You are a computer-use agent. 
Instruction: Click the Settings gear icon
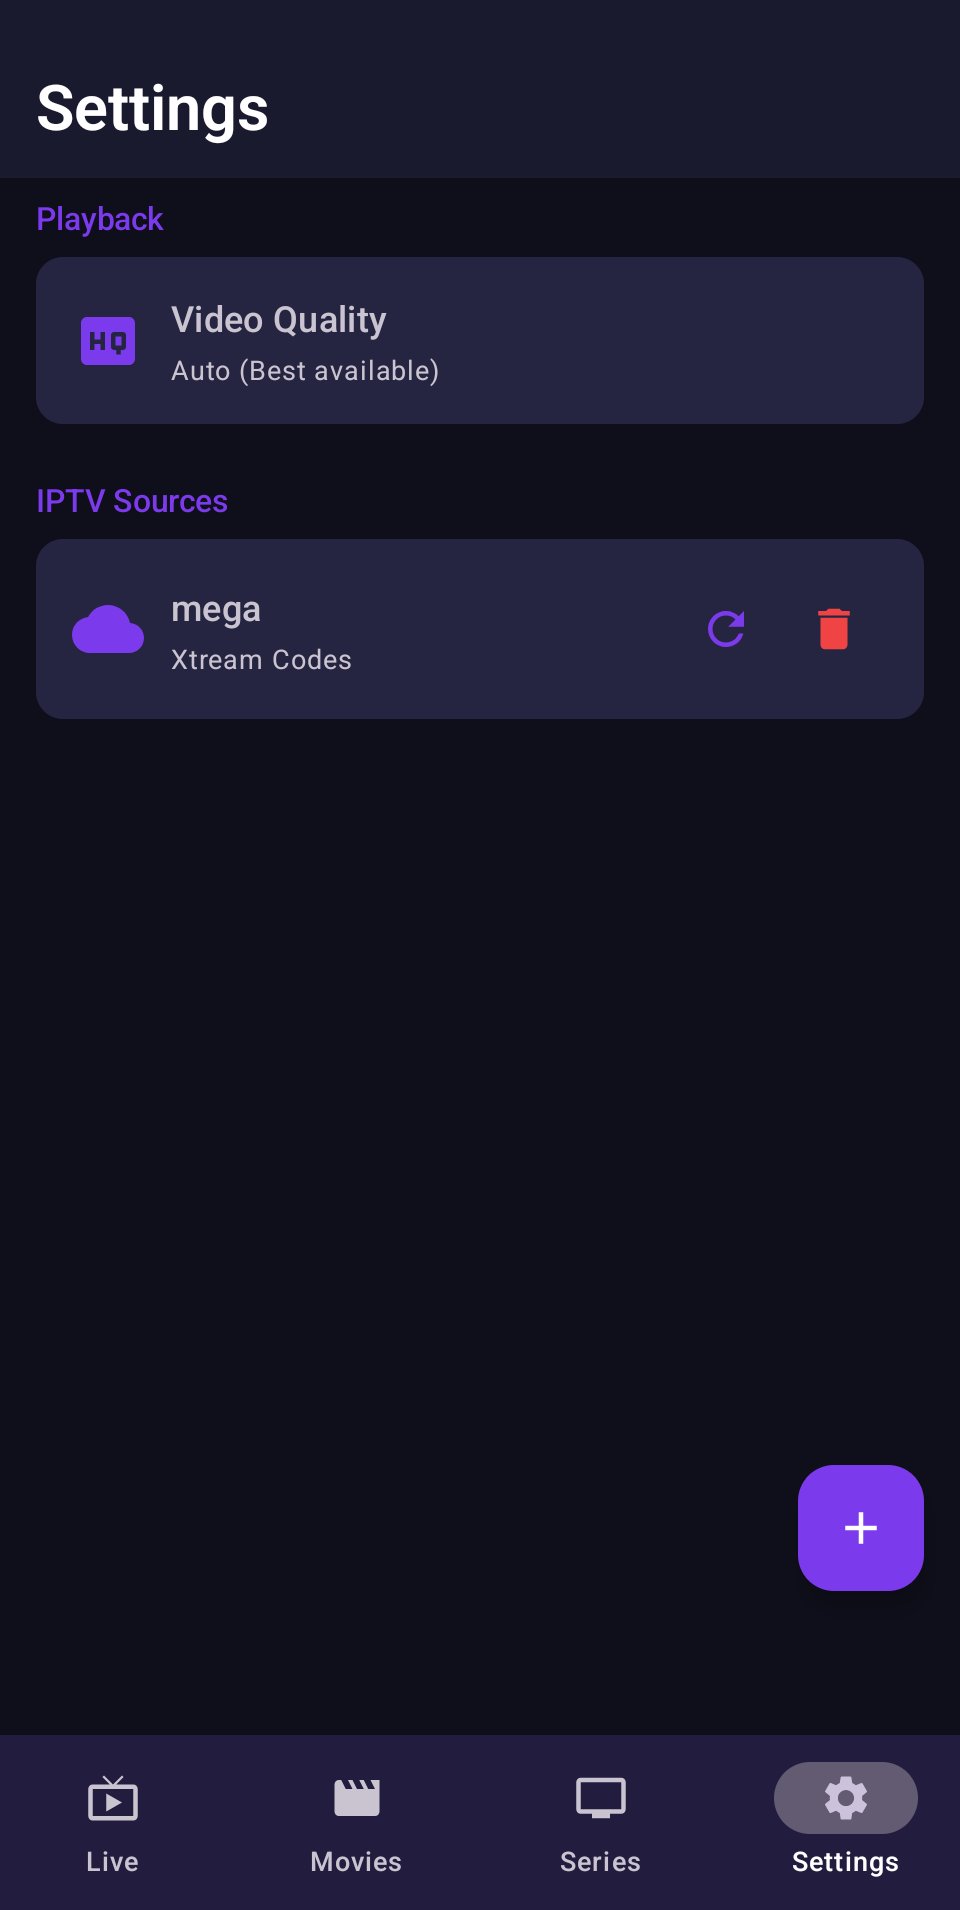(x=845, y=1798)
